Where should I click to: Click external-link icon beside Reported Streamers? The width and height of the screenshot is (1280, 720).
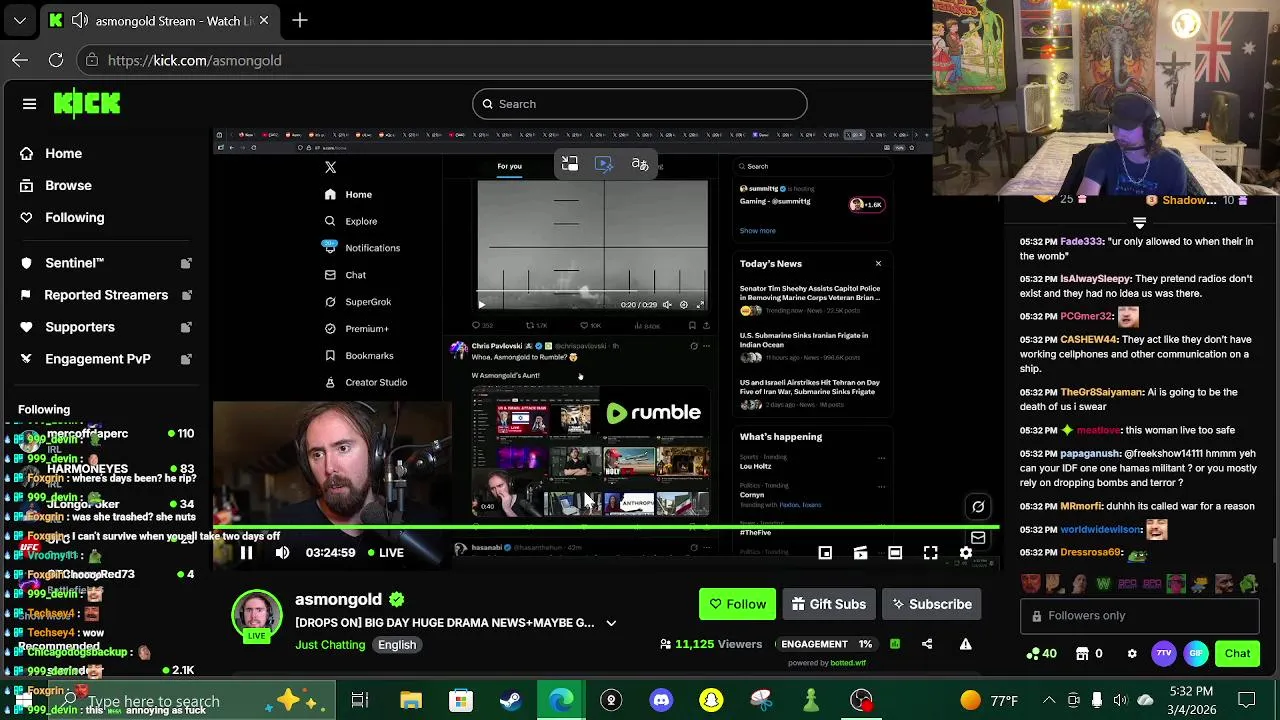coord(186,295)
